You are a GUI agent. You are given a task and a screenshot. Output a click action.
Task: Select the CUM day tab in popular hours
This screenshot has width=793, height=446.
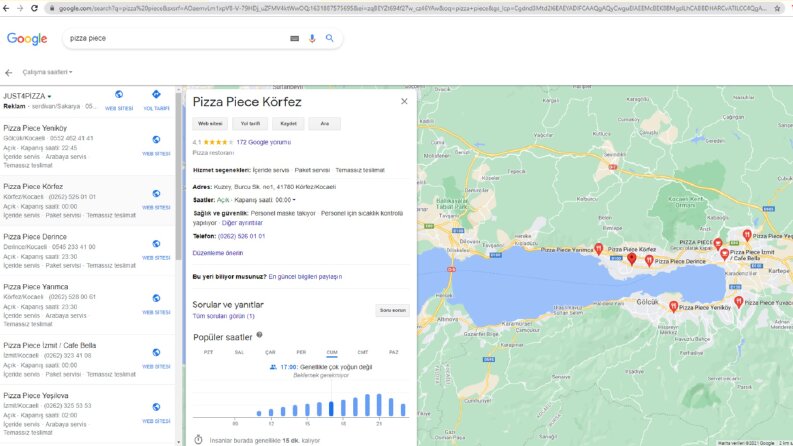pos(332,352)
